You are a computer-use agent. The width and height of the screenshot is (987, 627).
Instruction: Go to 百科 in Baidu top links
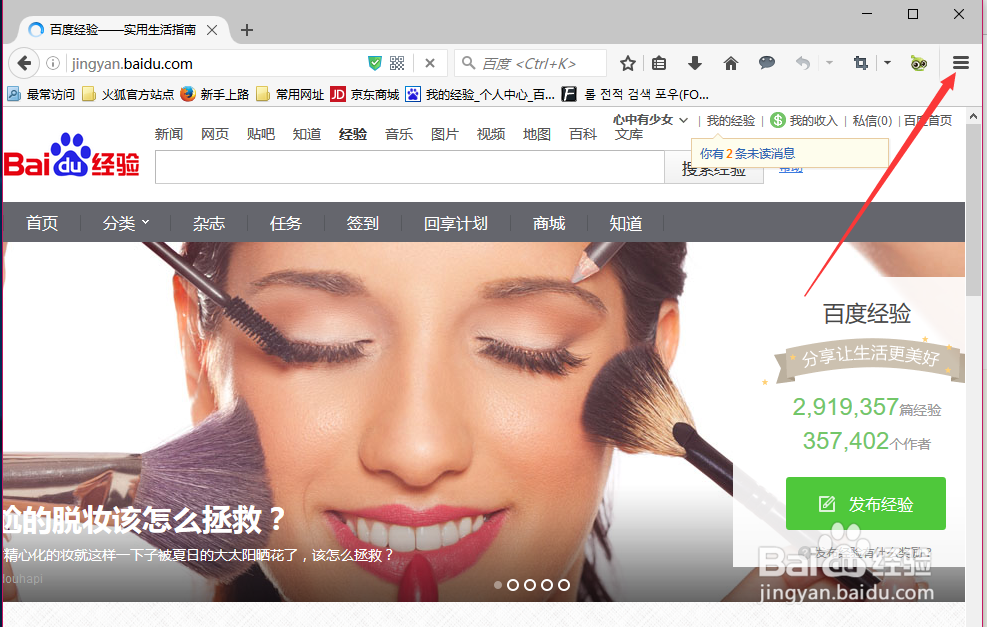pyautogui.click(x=582, y=134)
